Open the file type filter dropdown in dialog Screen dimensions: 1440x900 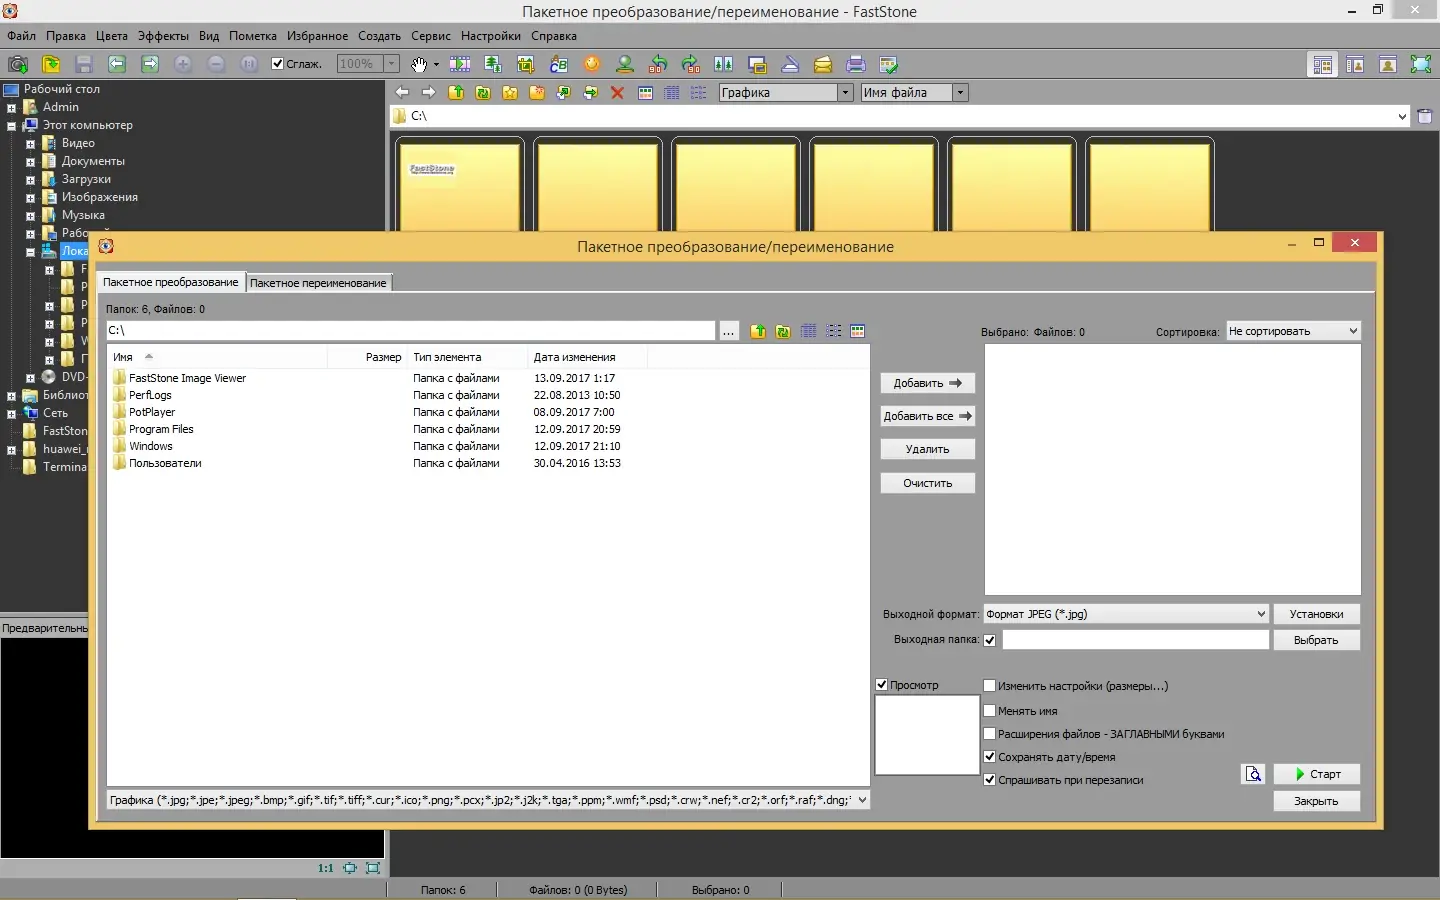(x=488, y=800)
